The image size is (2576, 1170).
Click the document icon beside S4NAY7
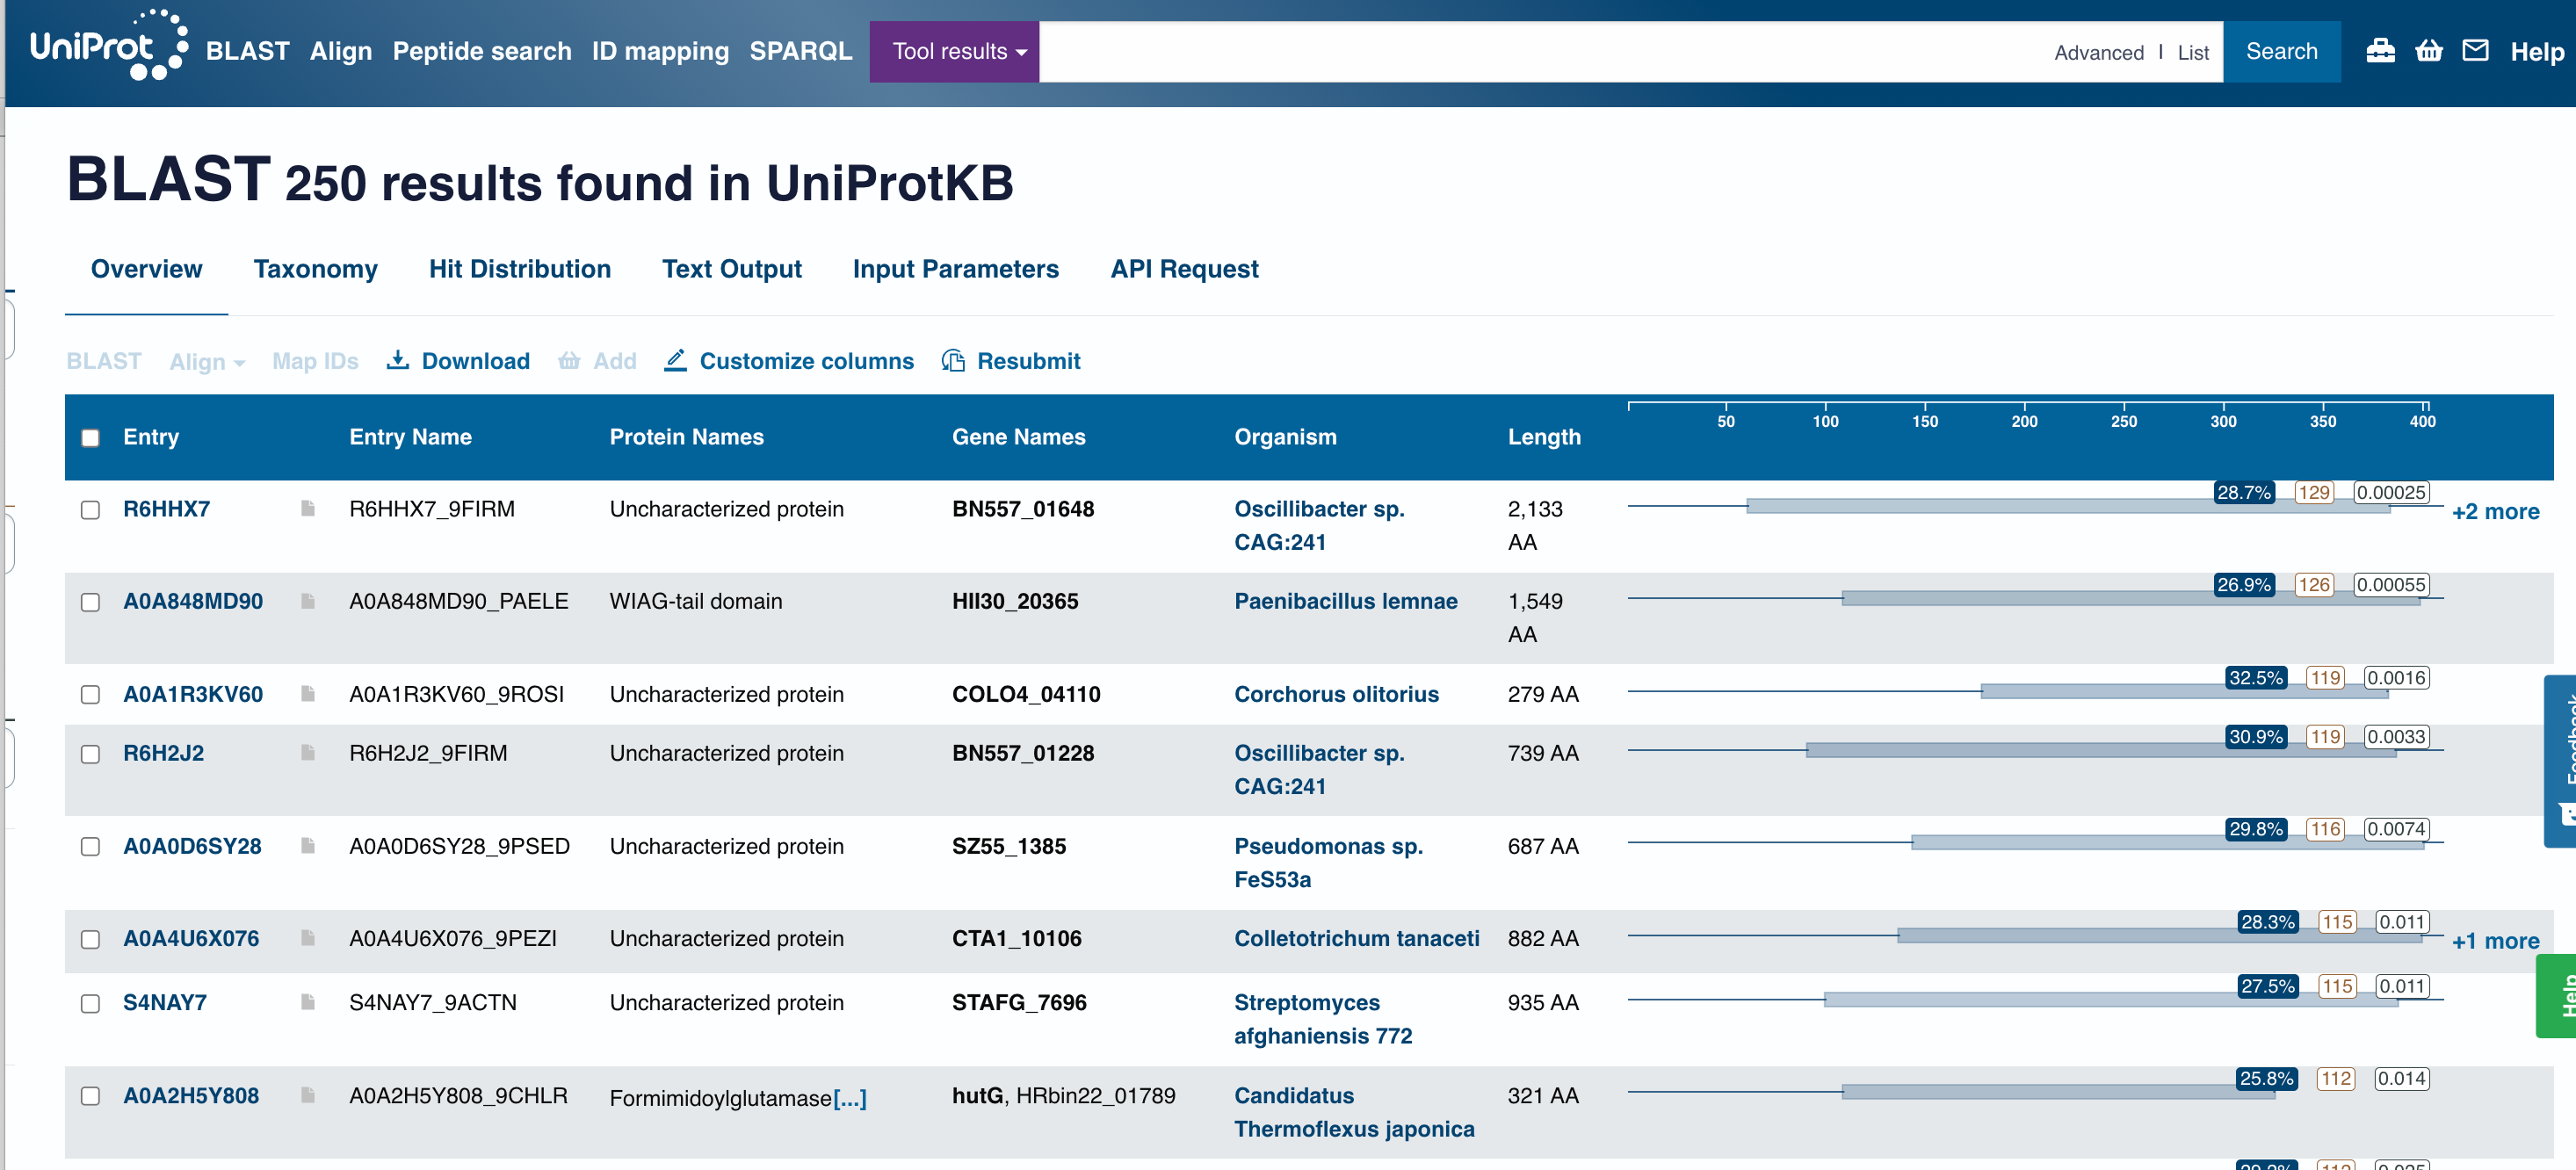point(308,1002)
